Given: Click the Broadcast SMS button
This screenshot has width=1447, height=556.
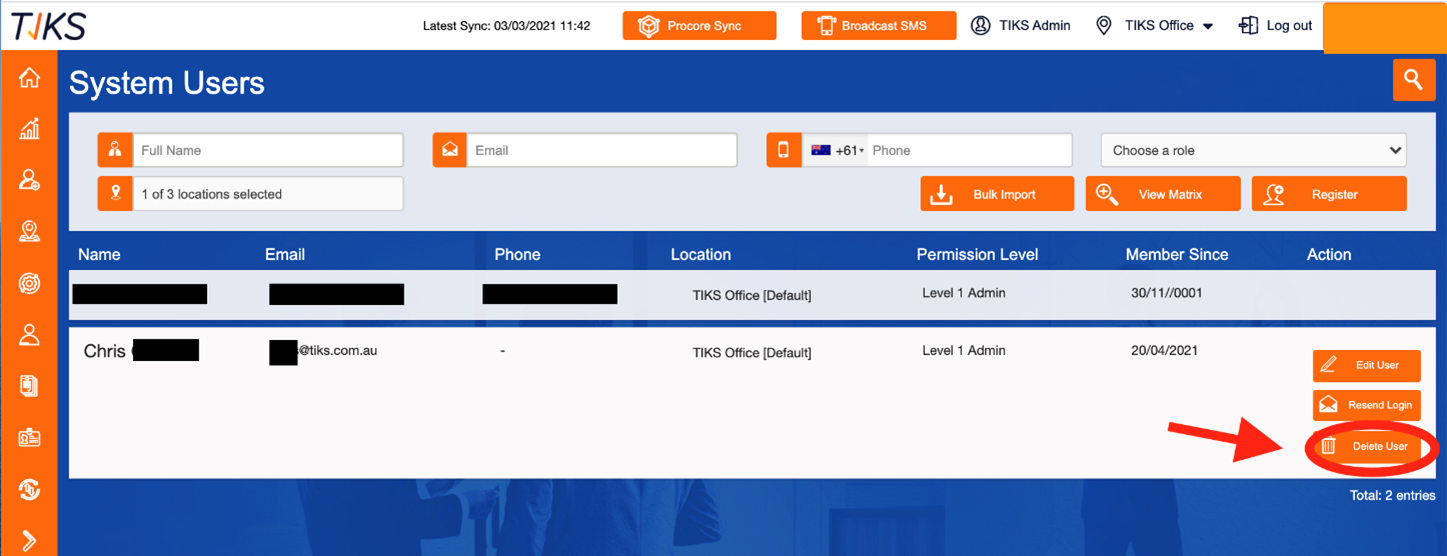Looking at the screenshot, I should [878, 26].
